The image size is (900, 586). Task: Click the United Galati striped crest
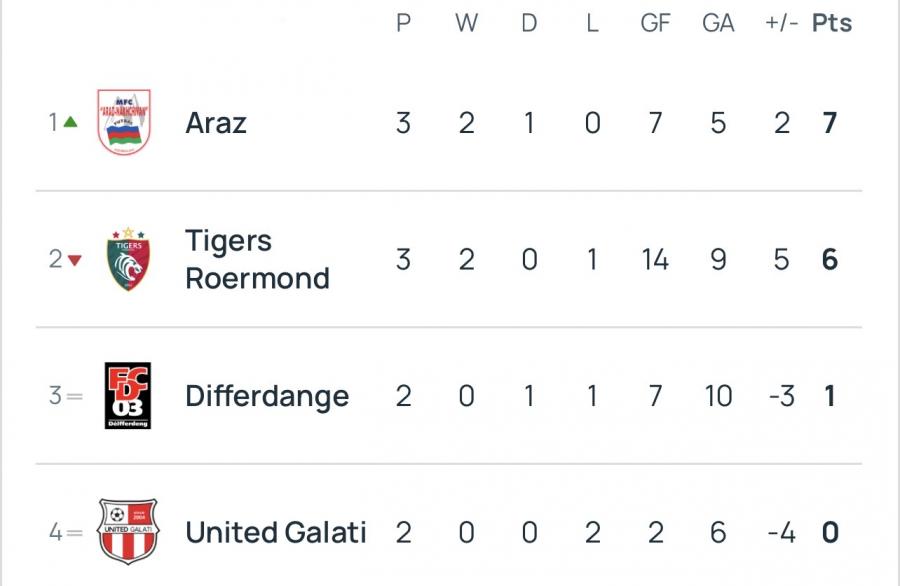point(127,532)
